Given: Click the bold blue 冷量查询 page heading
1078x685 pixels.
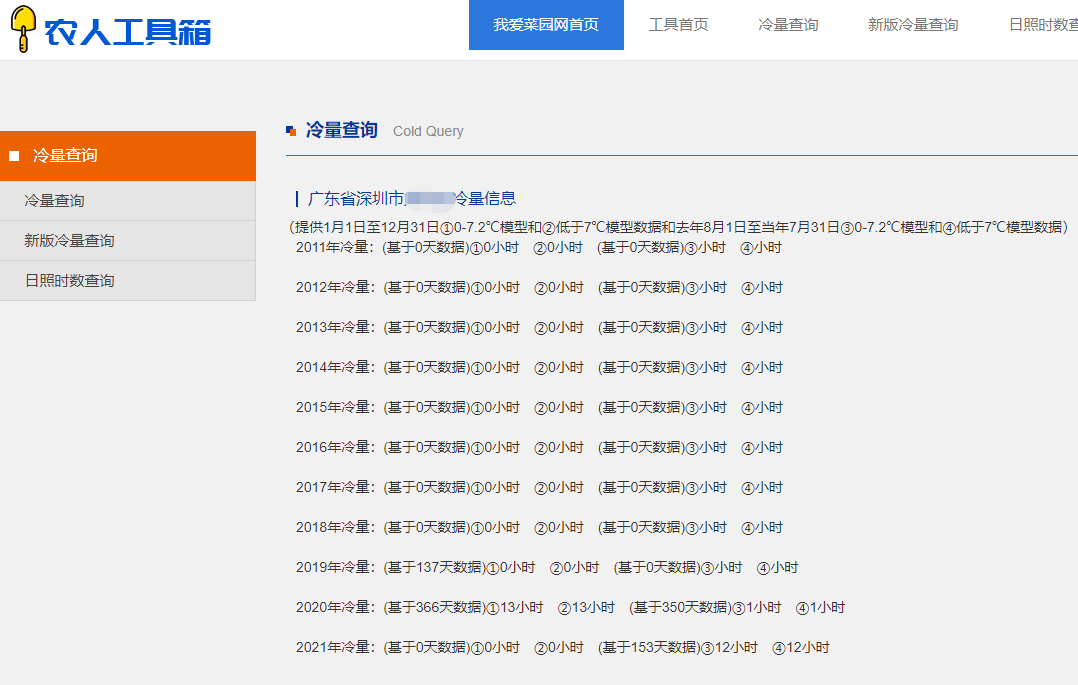Looking at the screenshot, I should pyautogui.click(x=341, y=130).
